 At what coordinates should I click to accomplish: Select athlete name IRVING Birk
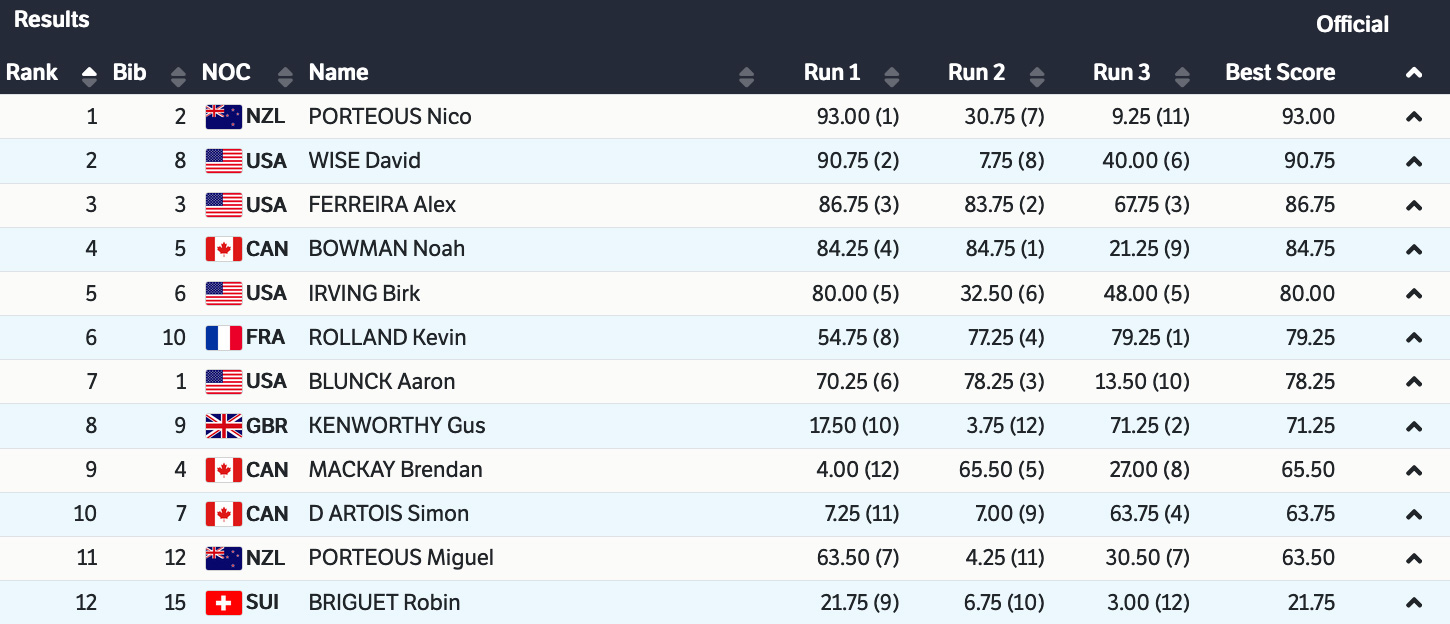(364, 294)
